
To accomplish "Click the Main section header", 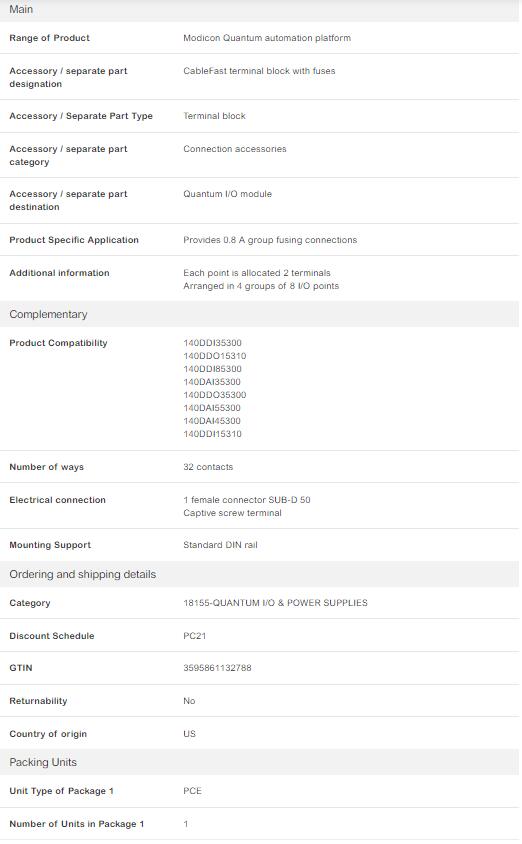I will pyautogui.click(x=259, y=10).
